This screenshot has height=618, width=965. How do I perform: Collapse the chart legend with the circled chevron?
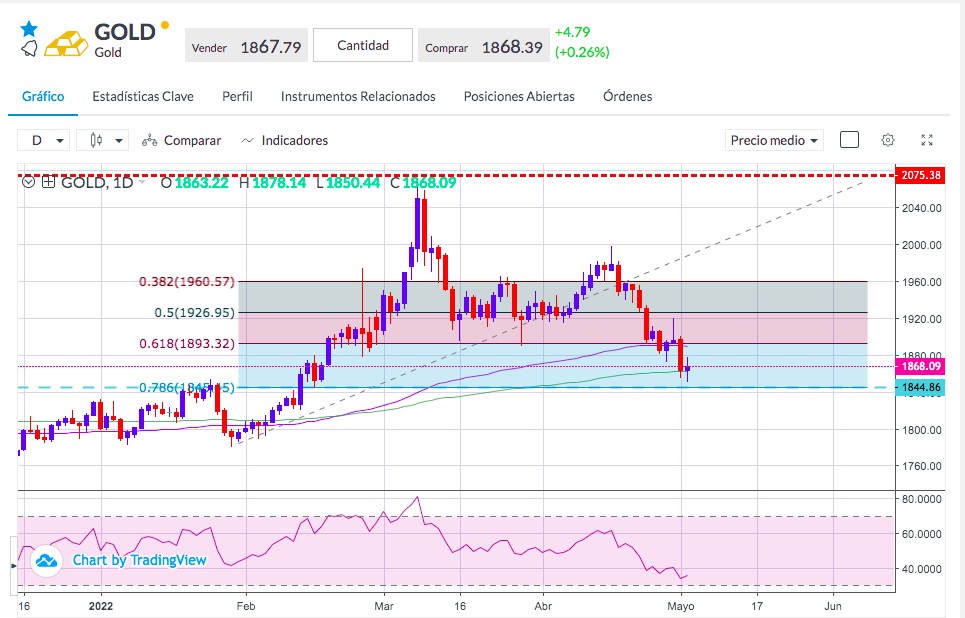[x=28, y=182]
